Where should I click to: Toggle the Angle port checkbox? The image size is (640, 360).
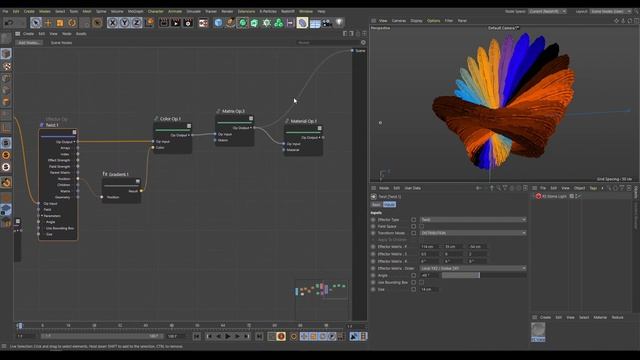pos(413,276)
